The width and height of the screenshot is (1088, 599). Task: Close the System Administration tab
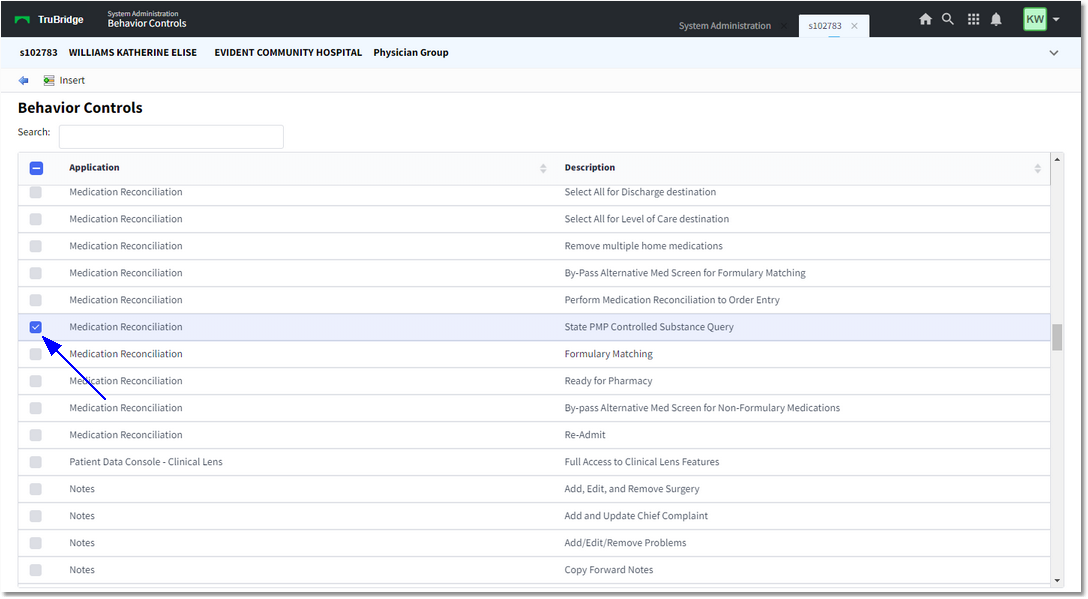coord(783,26)
